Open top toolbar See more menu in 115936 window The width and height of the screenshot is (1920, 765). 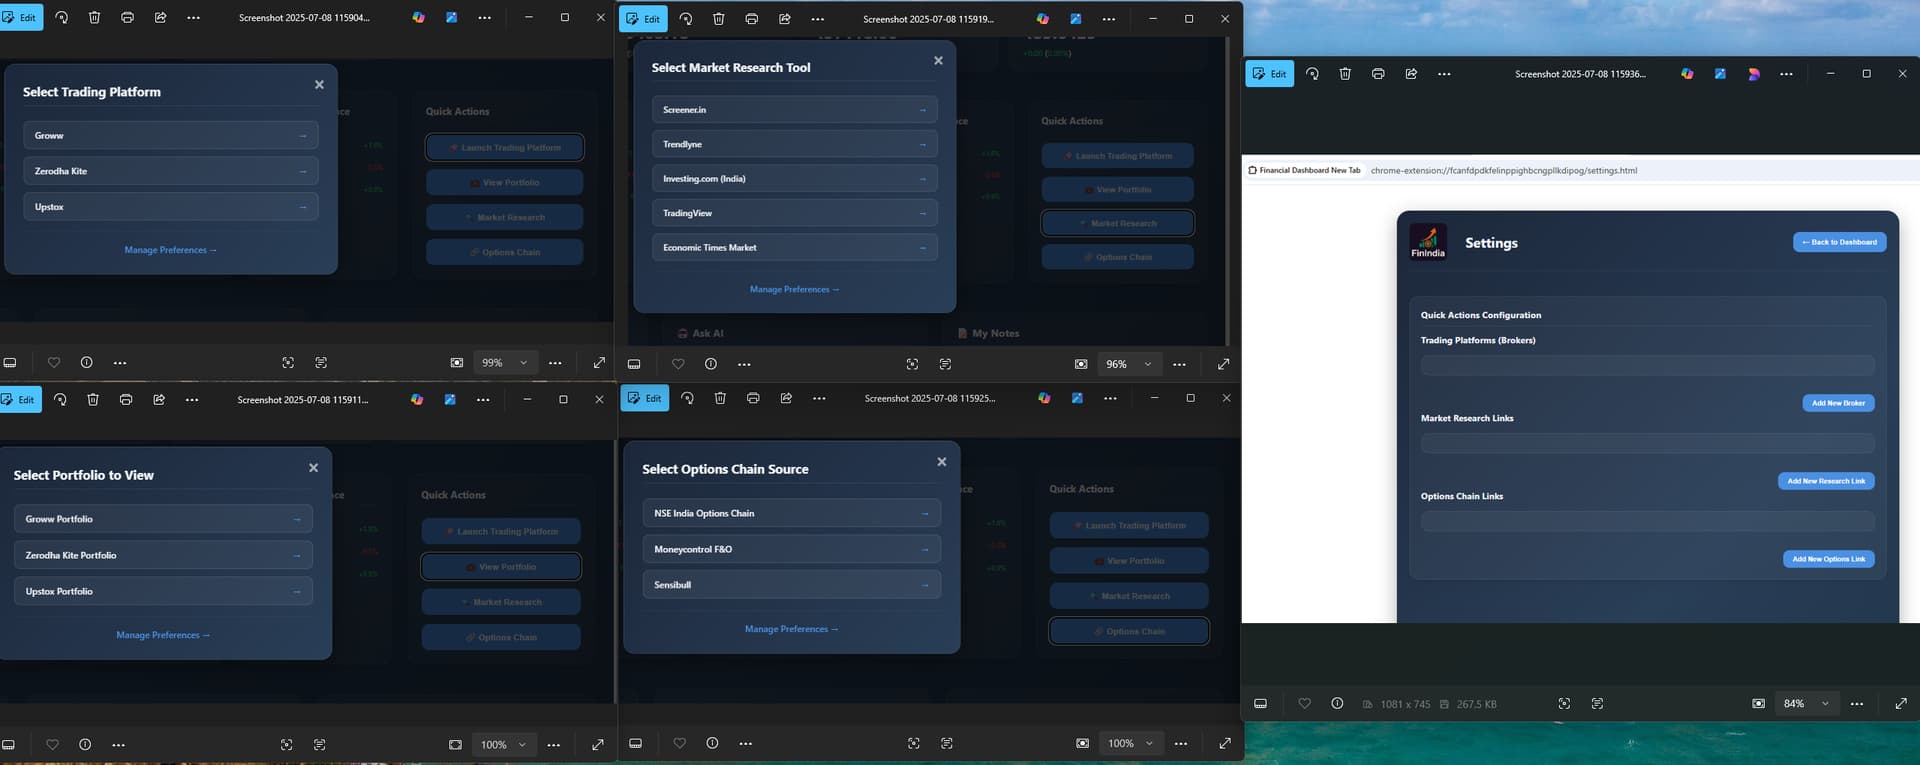pyautogui.click(x=1444, y=74)
